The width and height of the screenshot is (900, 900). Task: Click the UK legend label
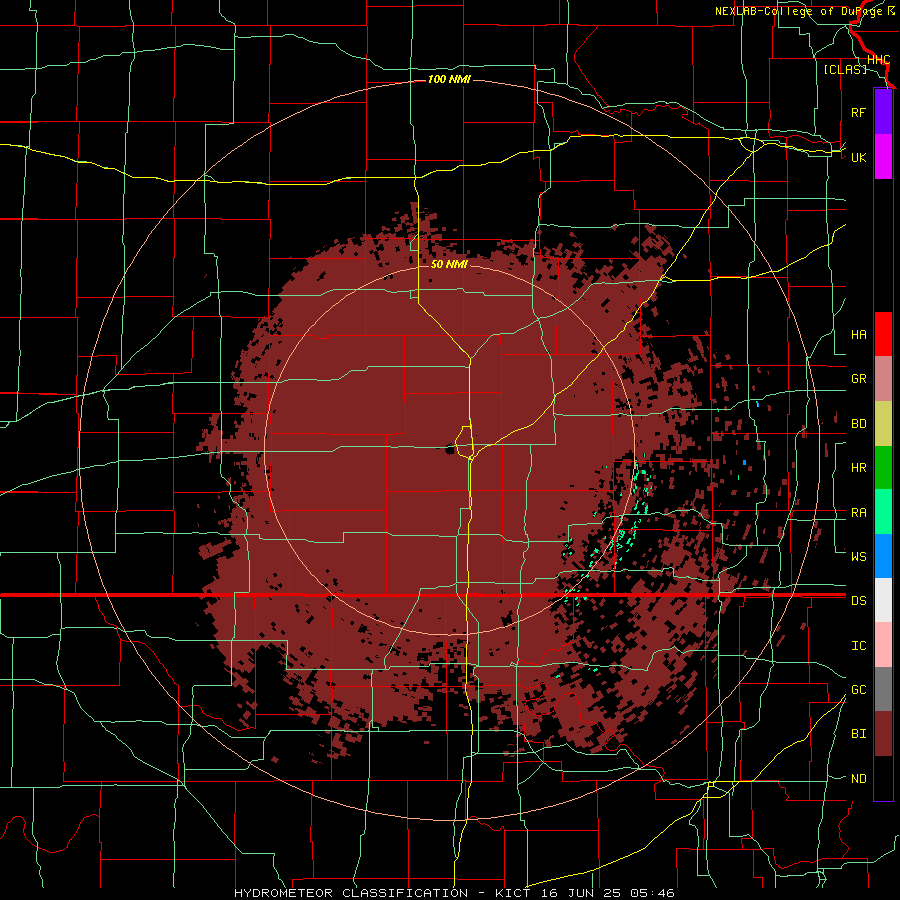(x=858, y=157)
